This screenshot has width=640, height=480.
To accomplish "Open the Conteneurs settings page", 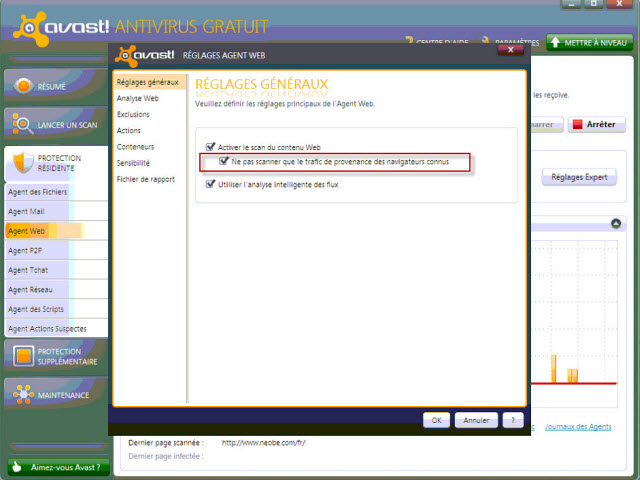I will (136, 147).
